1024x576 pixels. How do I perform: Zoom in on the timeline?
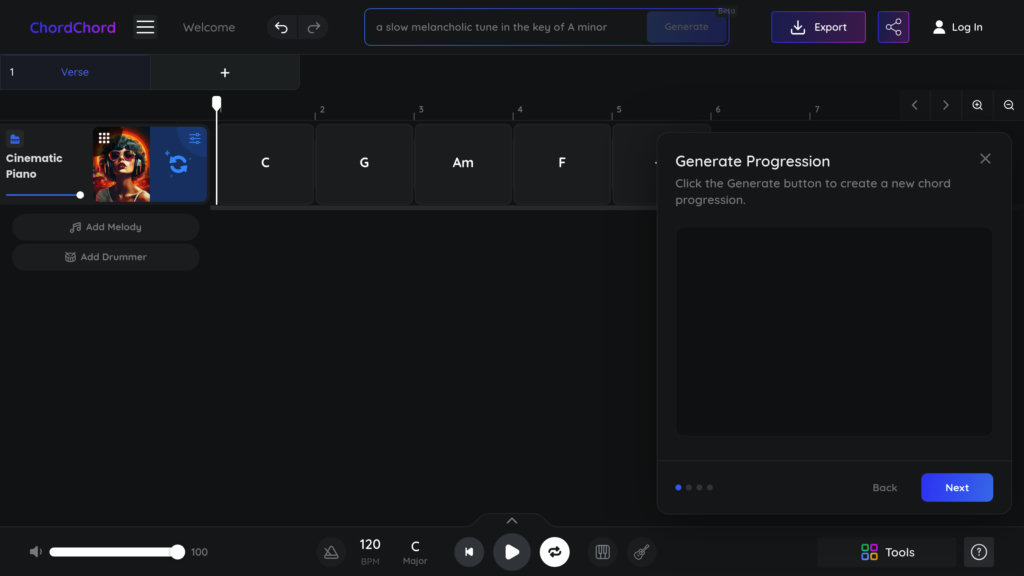tap(977, 105)
